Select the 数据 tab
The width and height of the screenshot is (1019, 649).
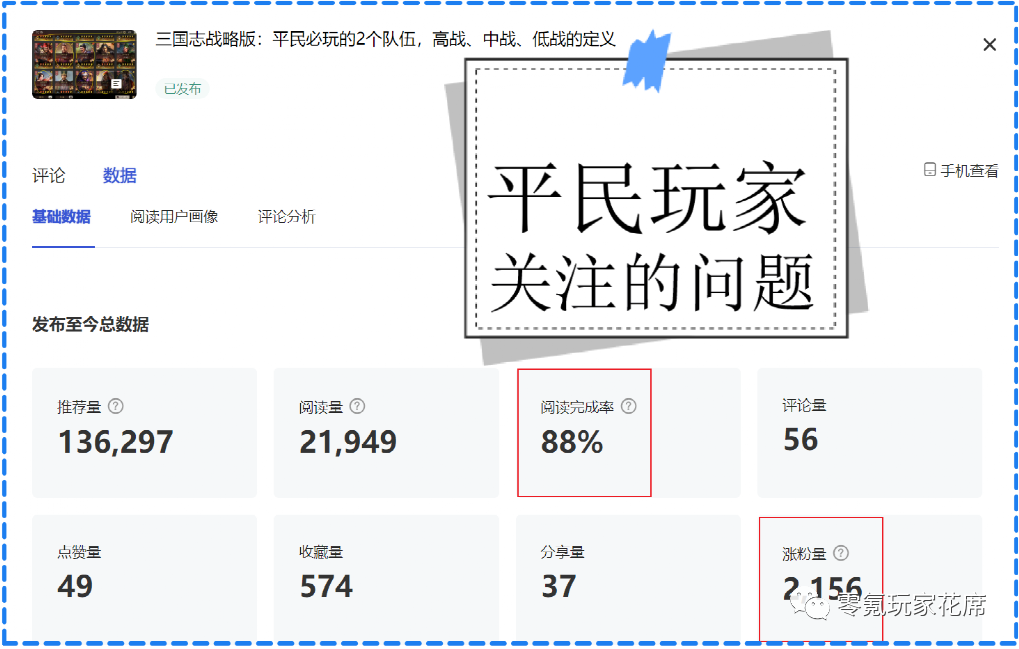(x=120, y=175)
